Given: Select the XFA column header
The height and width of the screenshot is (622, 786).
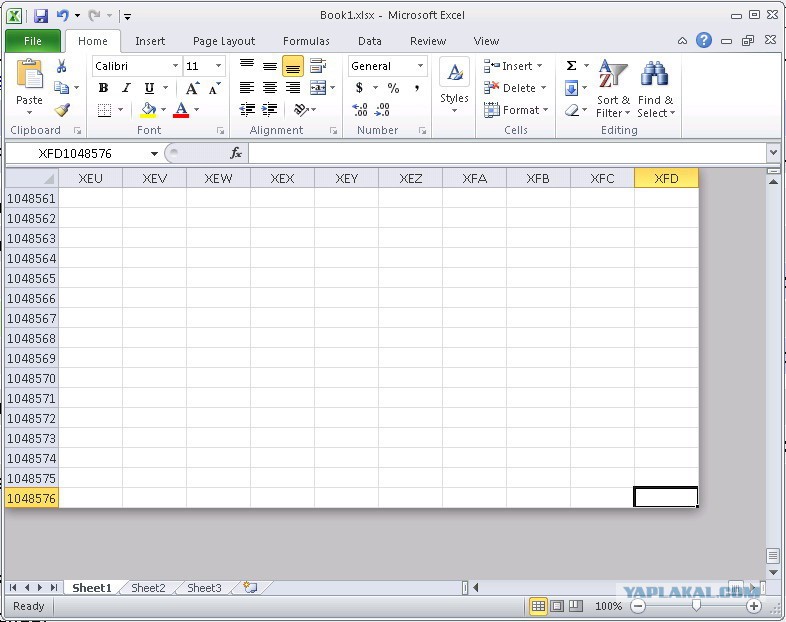Looking at the screenshot, I should (474, 178).
